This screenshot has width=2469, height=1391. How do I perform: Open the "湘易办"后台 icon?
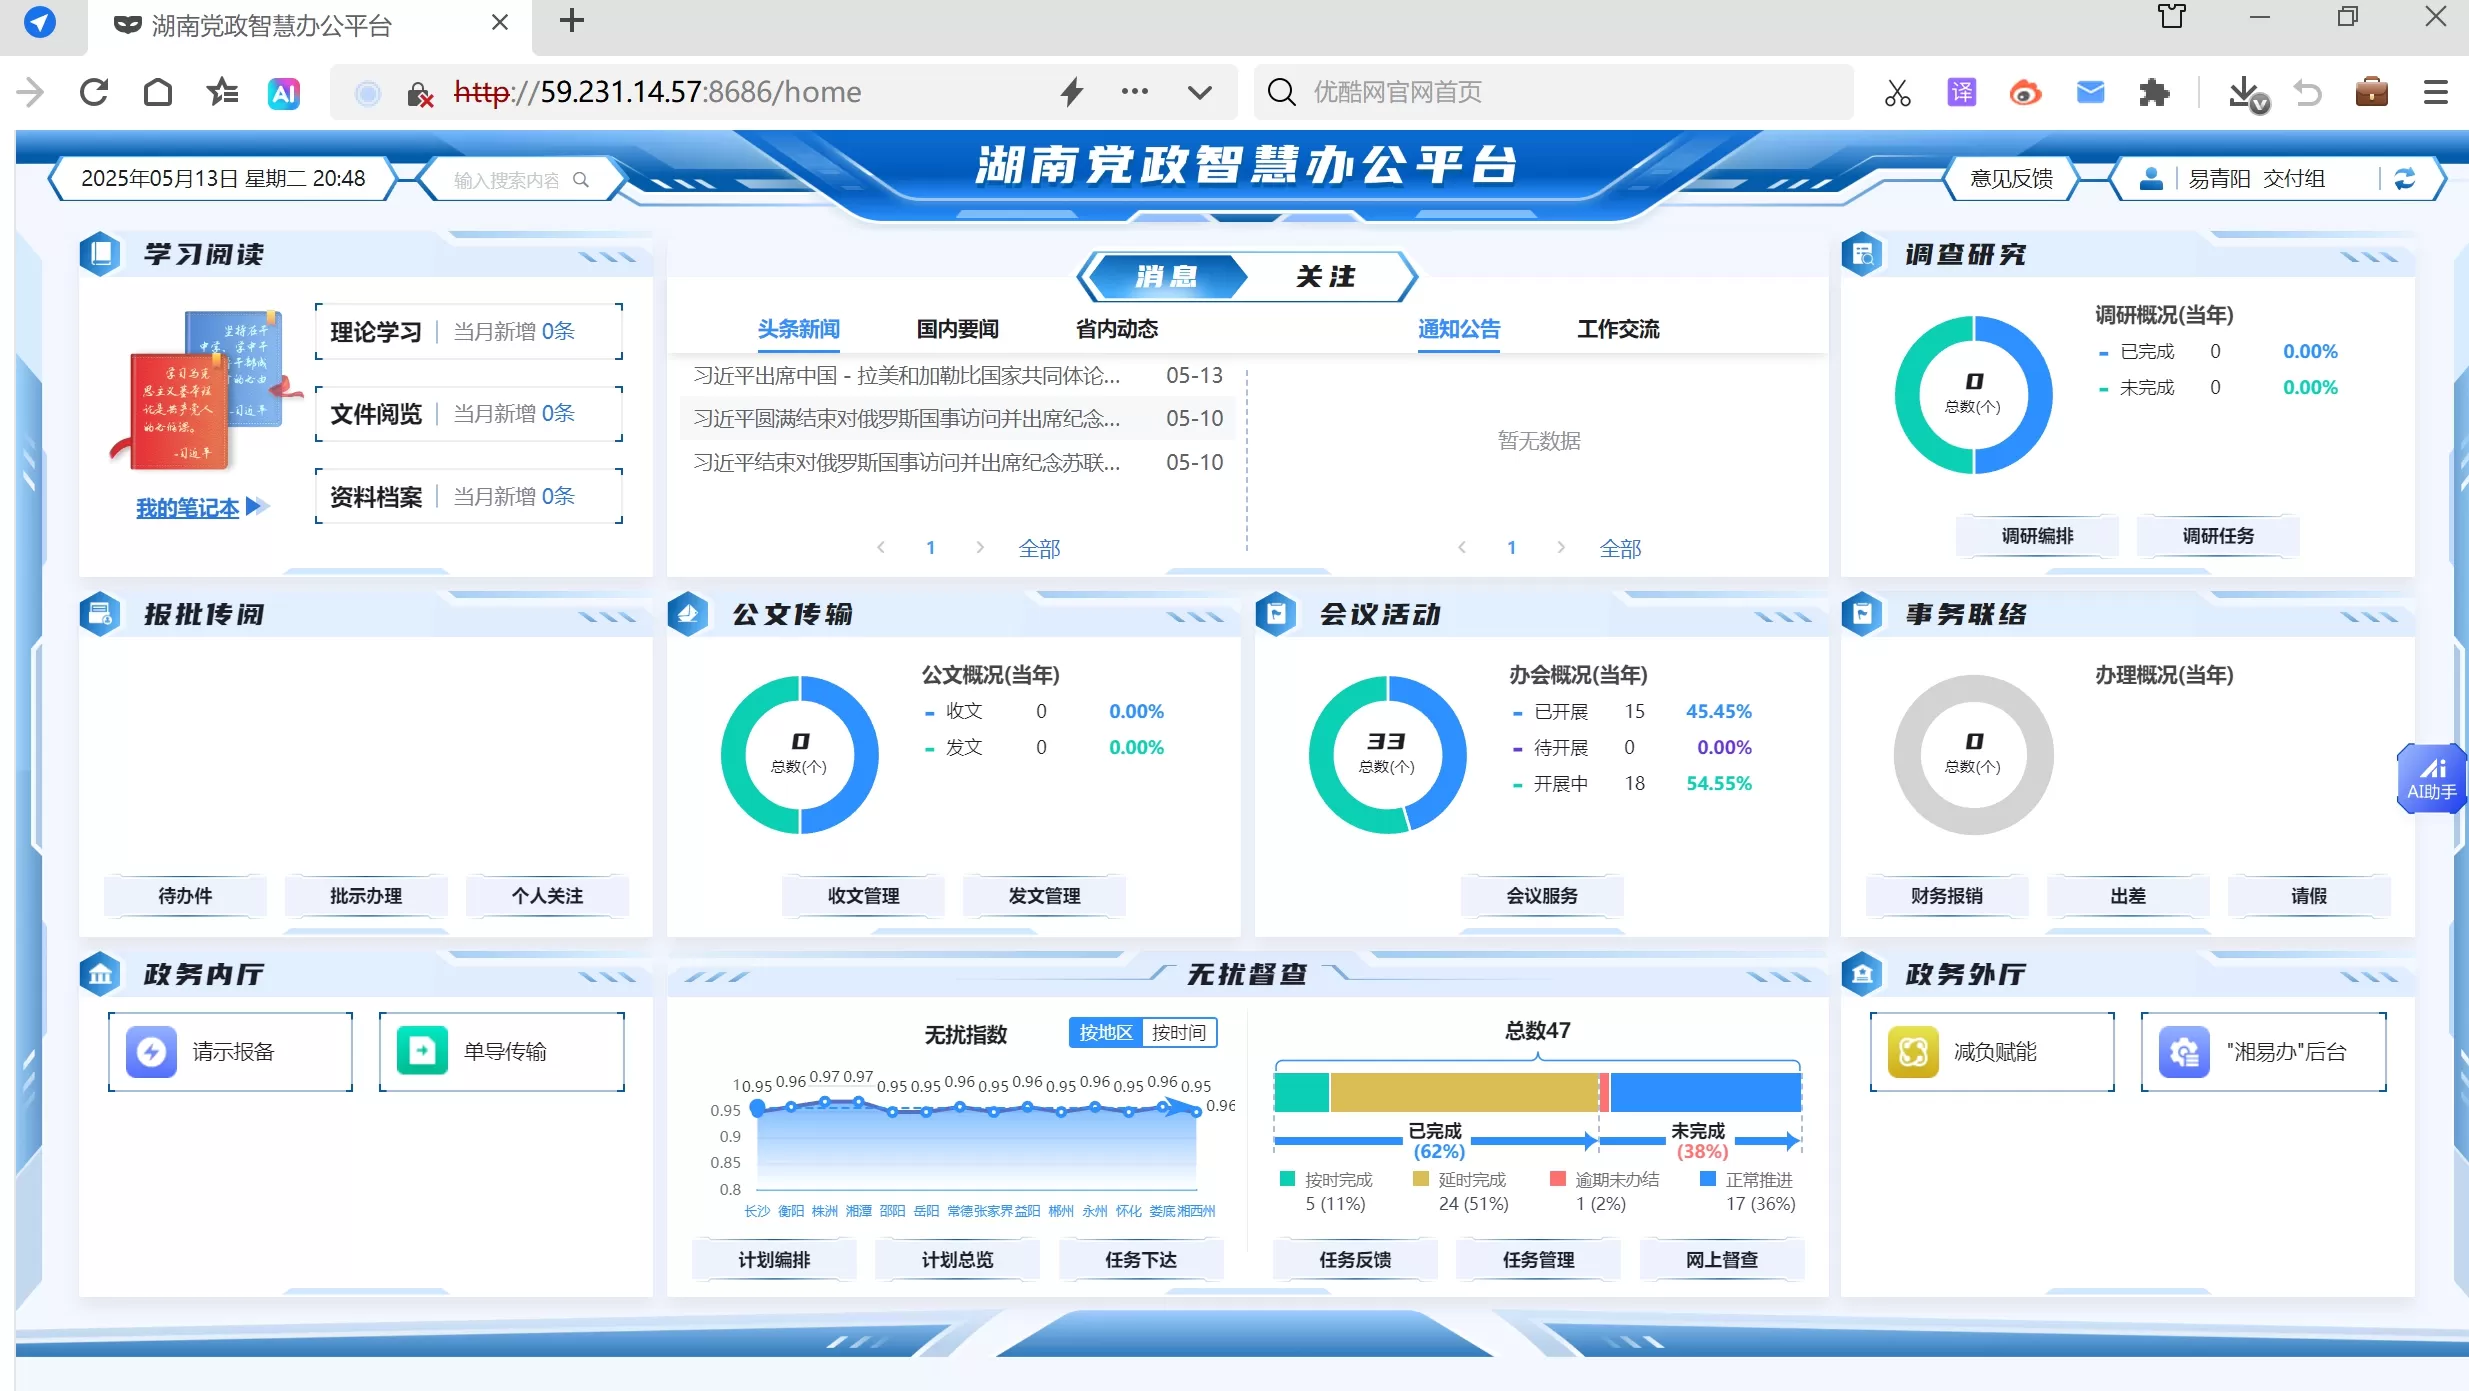point(2183,1051)
